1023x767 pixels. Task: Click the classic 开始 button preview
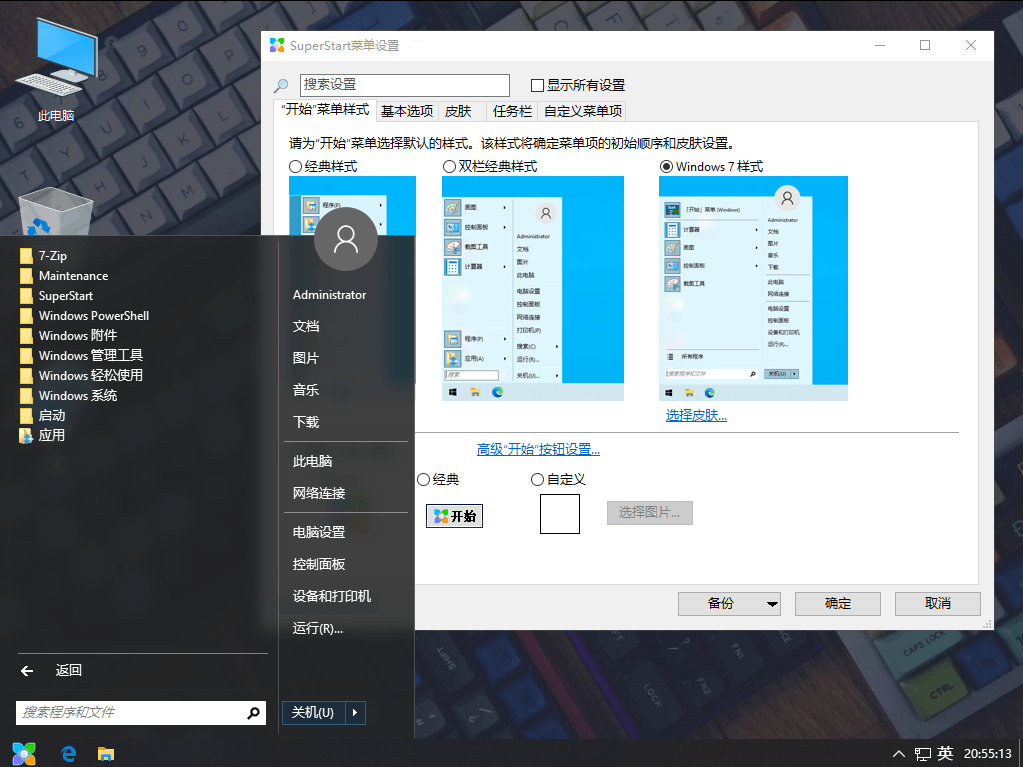(455, 517)
